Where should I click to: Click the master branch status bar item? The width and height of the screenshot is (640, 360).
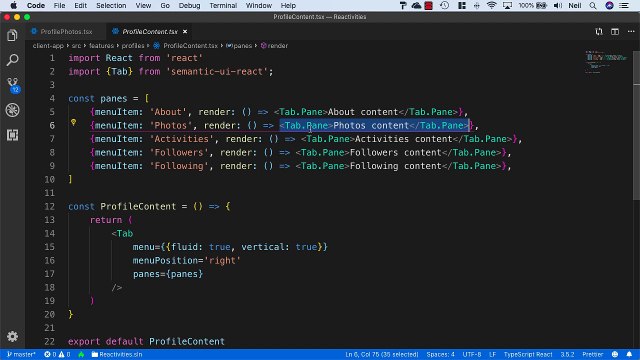click(x=21, y=354)
